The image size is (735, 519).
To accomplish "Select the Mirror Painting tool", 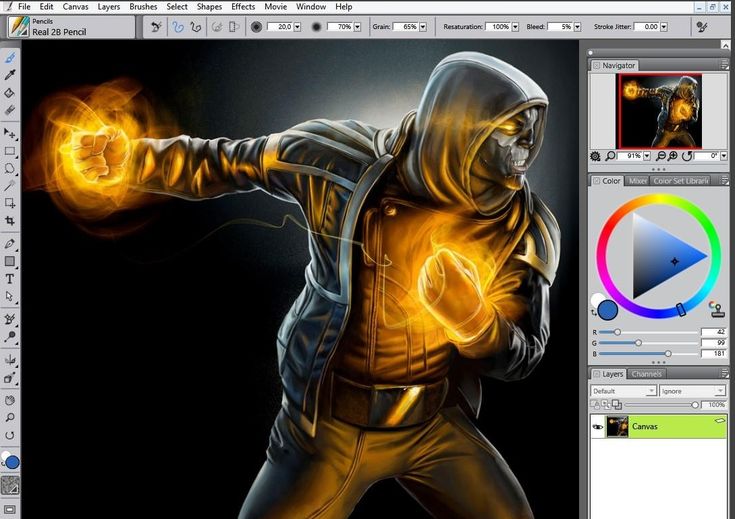I will coord(10,360).
